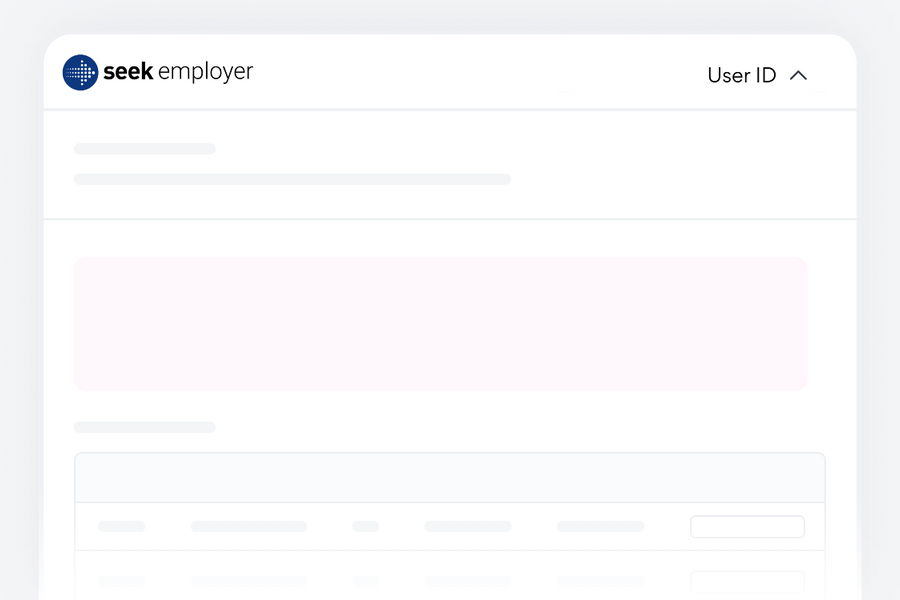Click fifth column placeholder in second row
This screenshot has width=900, height=600.
click(x=600, y=580)
